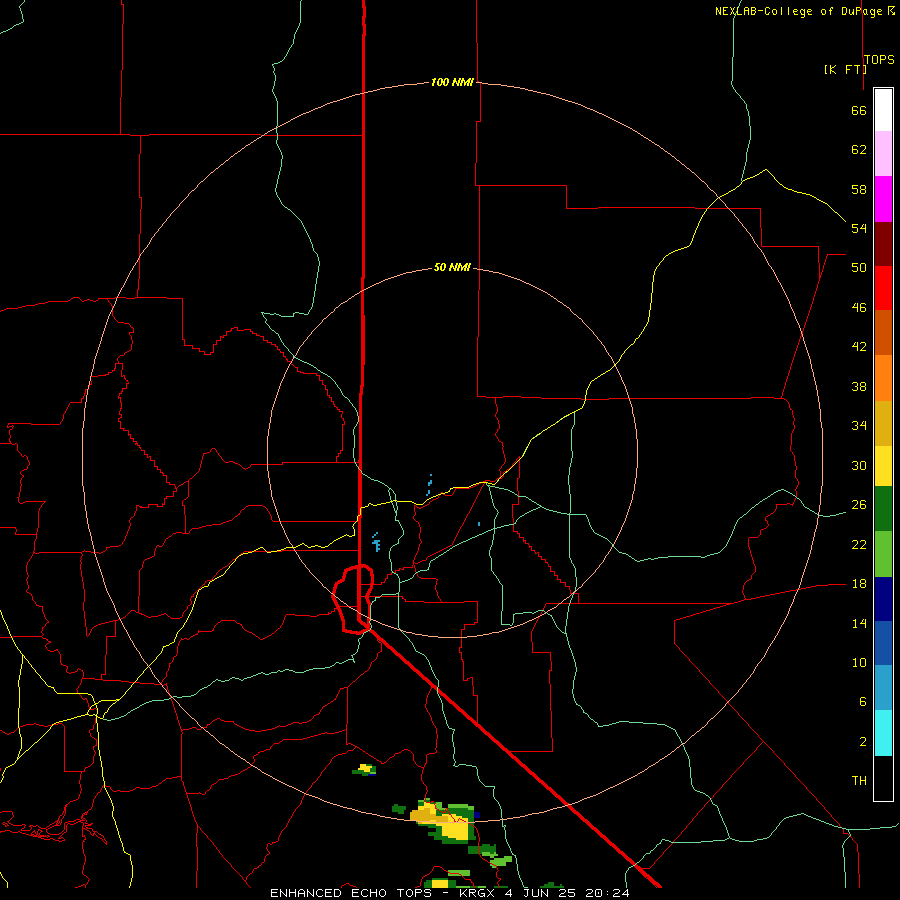Screen dimensions: 900x900
Task: Click the black TH threshold swatch
Action: click(883, 778)
